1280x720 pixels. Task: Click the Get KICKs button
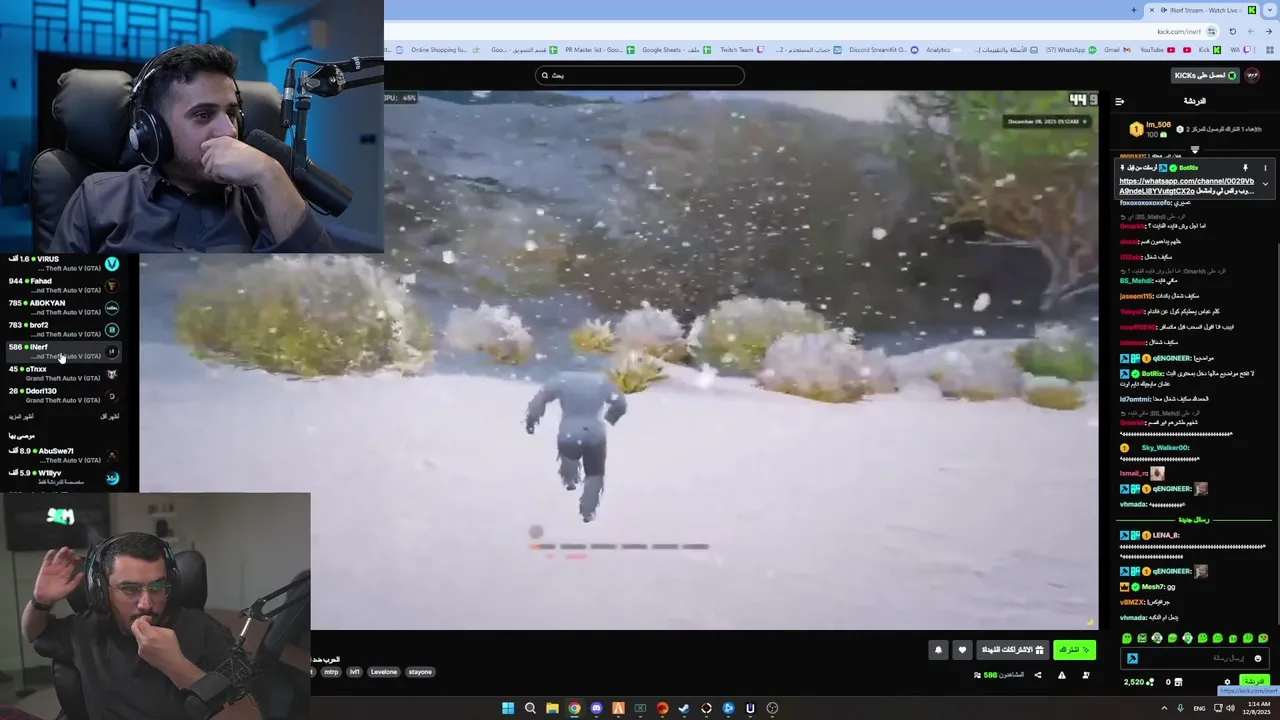(x=1206, y=75)
